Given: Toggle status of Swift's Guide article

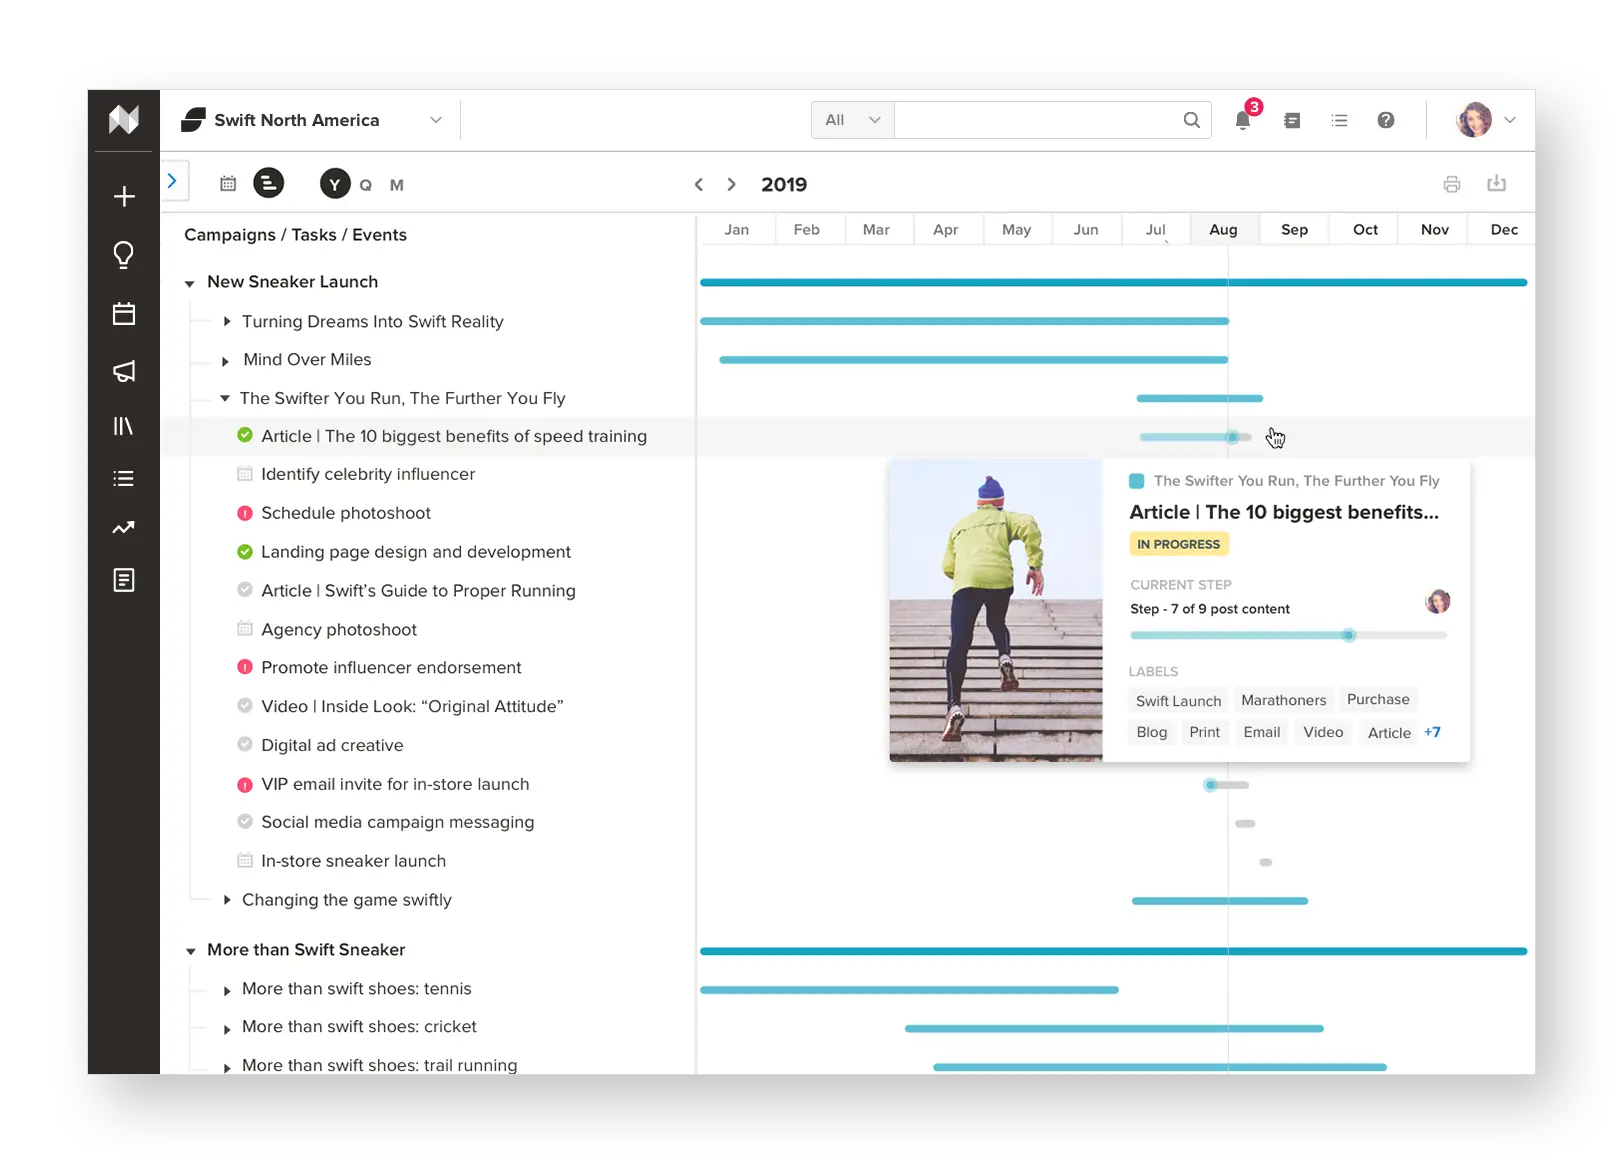Looking at the screenshot, I should [245, 590].
